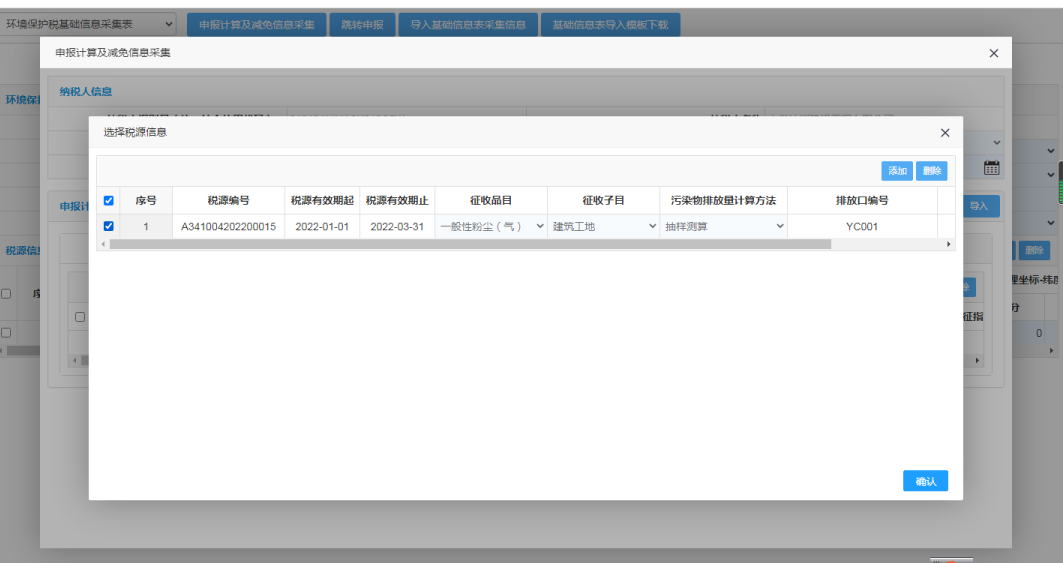Toggle the select-all checkbox in table header
1063x563 pixels.
[x=109, y=200]
